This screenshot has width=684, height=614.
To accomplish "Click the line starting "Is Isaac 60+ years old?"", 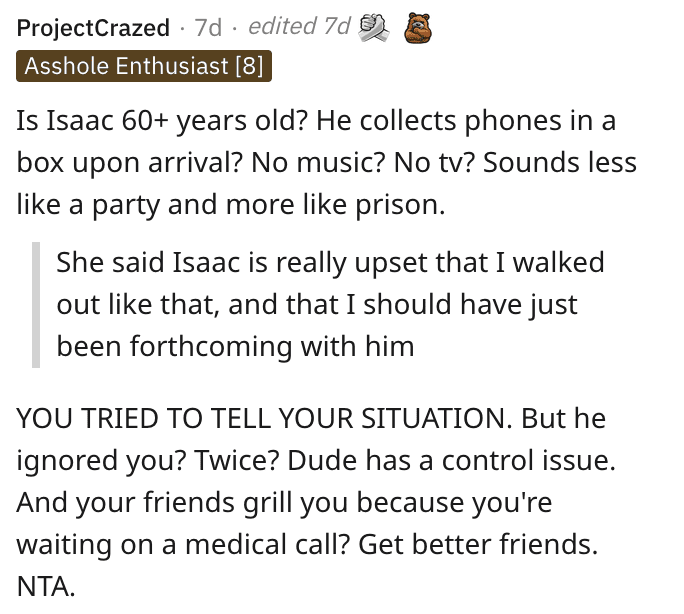I will (316, 120).
